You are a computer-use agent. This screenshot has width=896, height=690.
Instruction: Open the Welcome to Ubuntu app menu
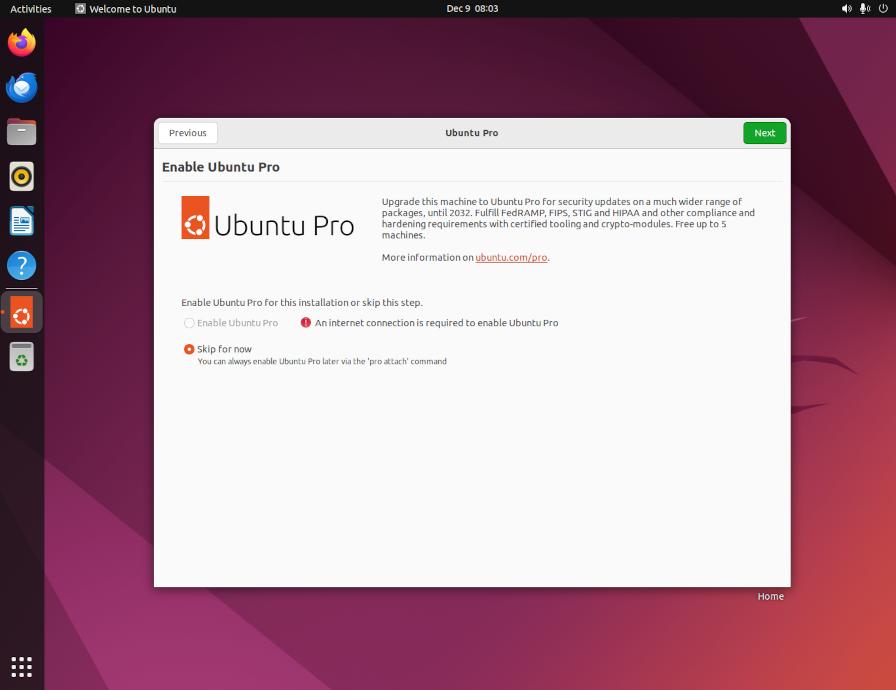coord(126,9)
